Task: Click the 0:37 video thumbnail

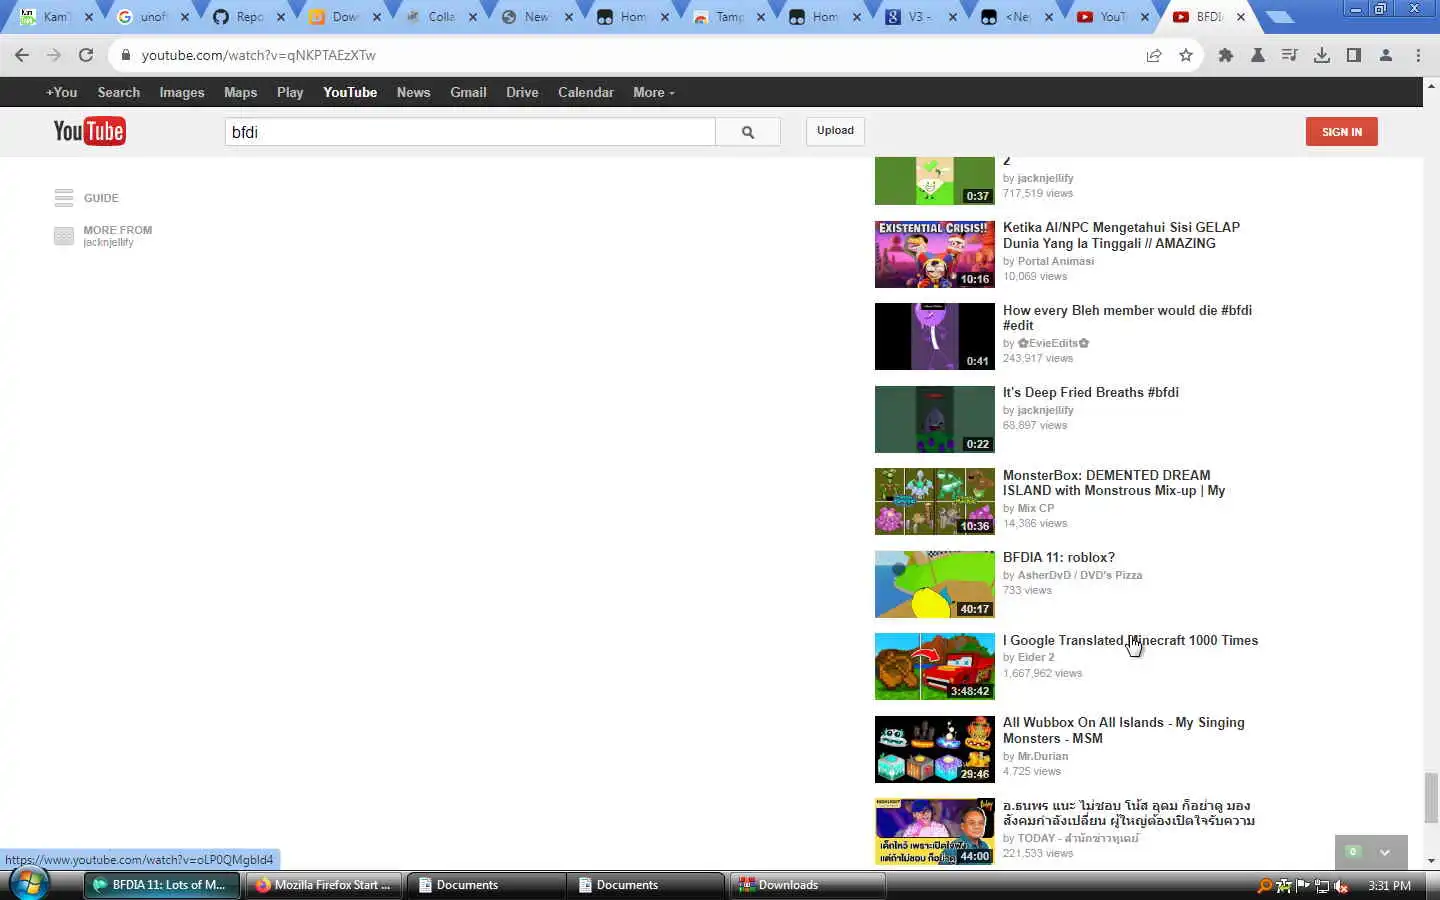Action: click(x=935, y=181)
